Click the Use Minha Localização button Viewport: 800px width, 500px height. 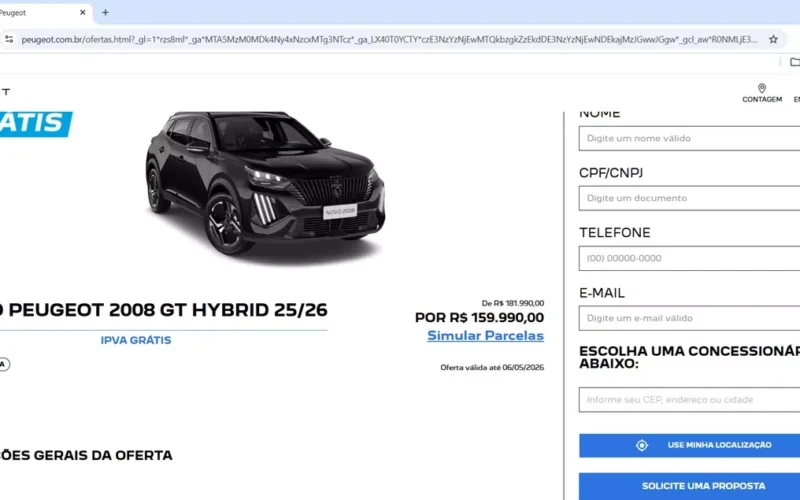click(x=689, y=445)
